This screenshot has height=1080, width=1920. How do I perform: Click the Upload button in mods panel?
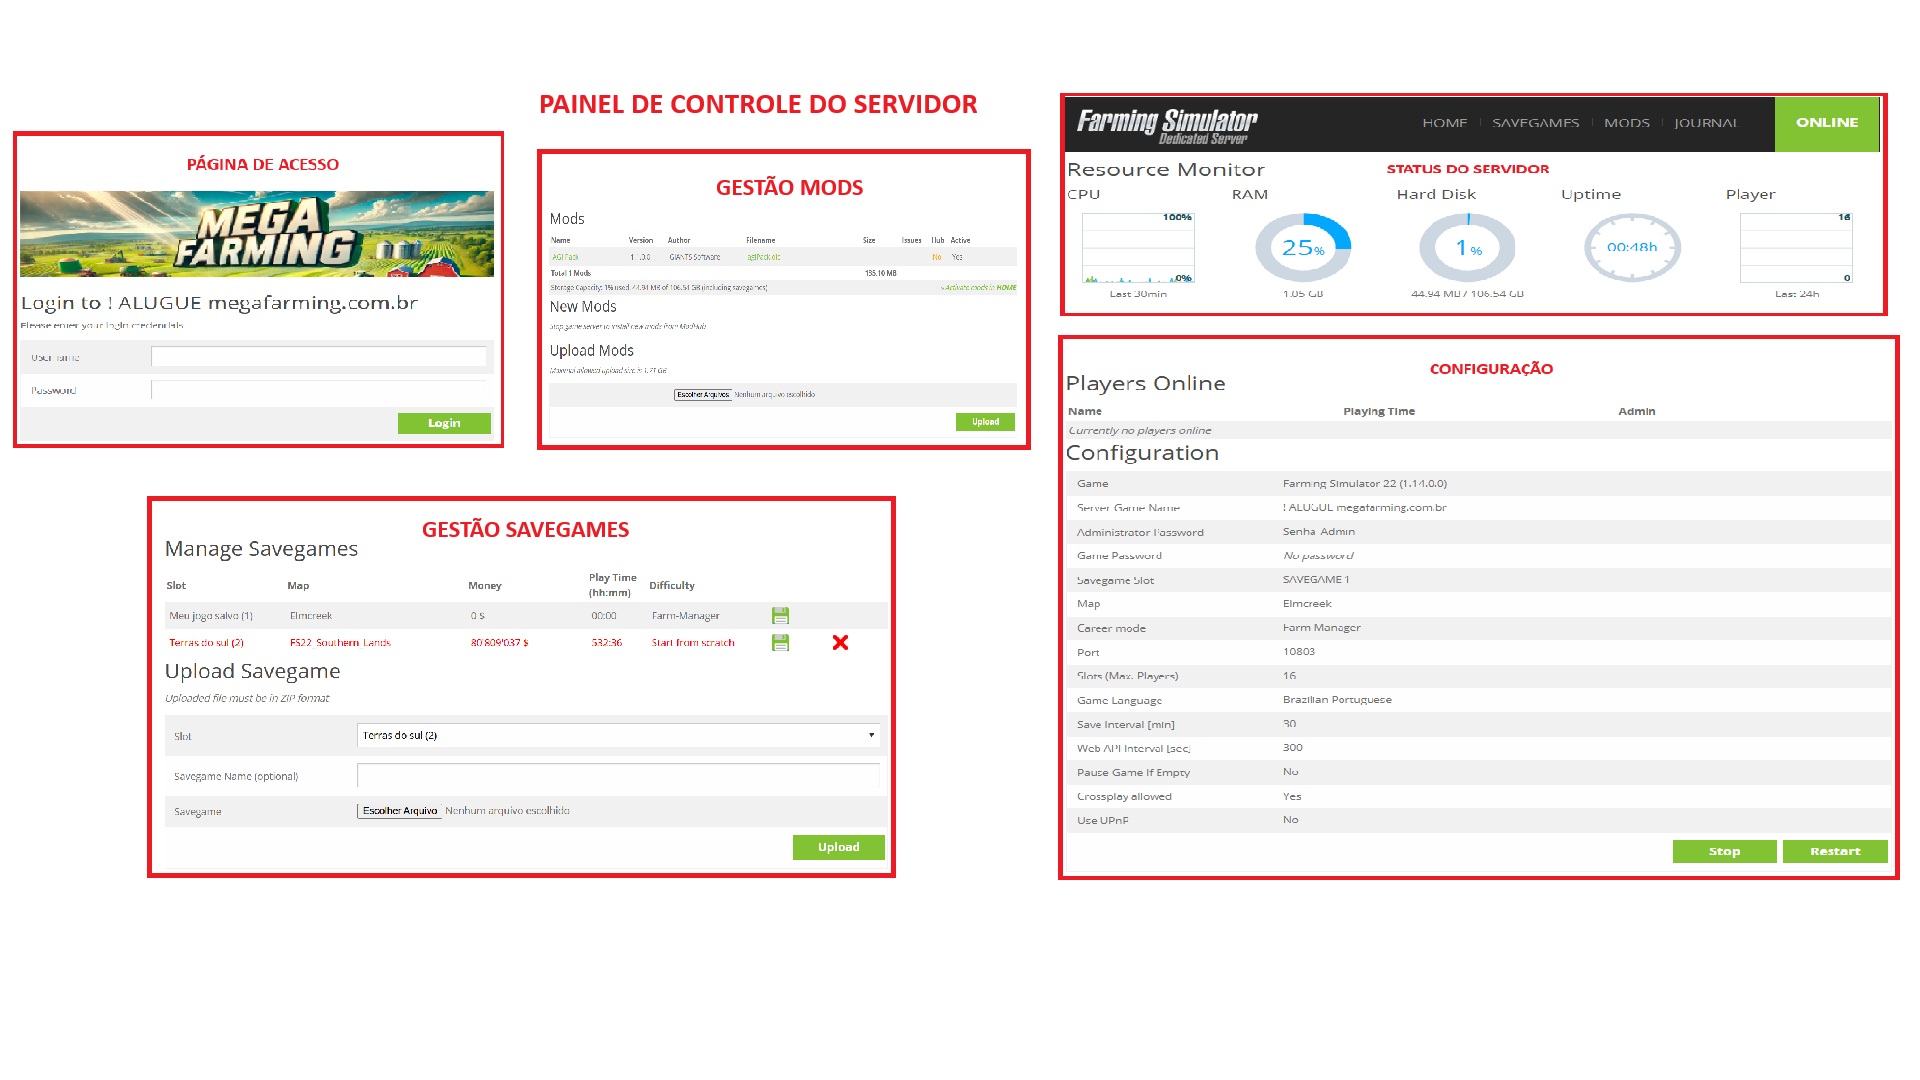(985, 422)
